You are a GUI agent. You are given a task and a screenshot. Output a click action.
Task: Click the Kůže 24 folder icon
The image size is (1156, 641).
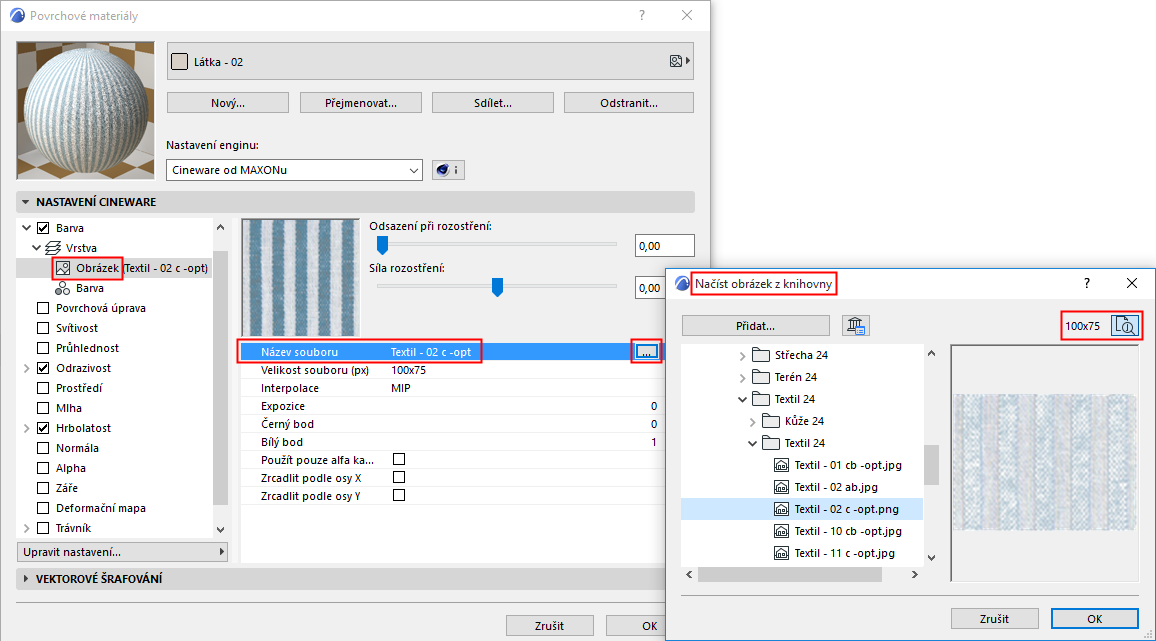tap(771, 420)
